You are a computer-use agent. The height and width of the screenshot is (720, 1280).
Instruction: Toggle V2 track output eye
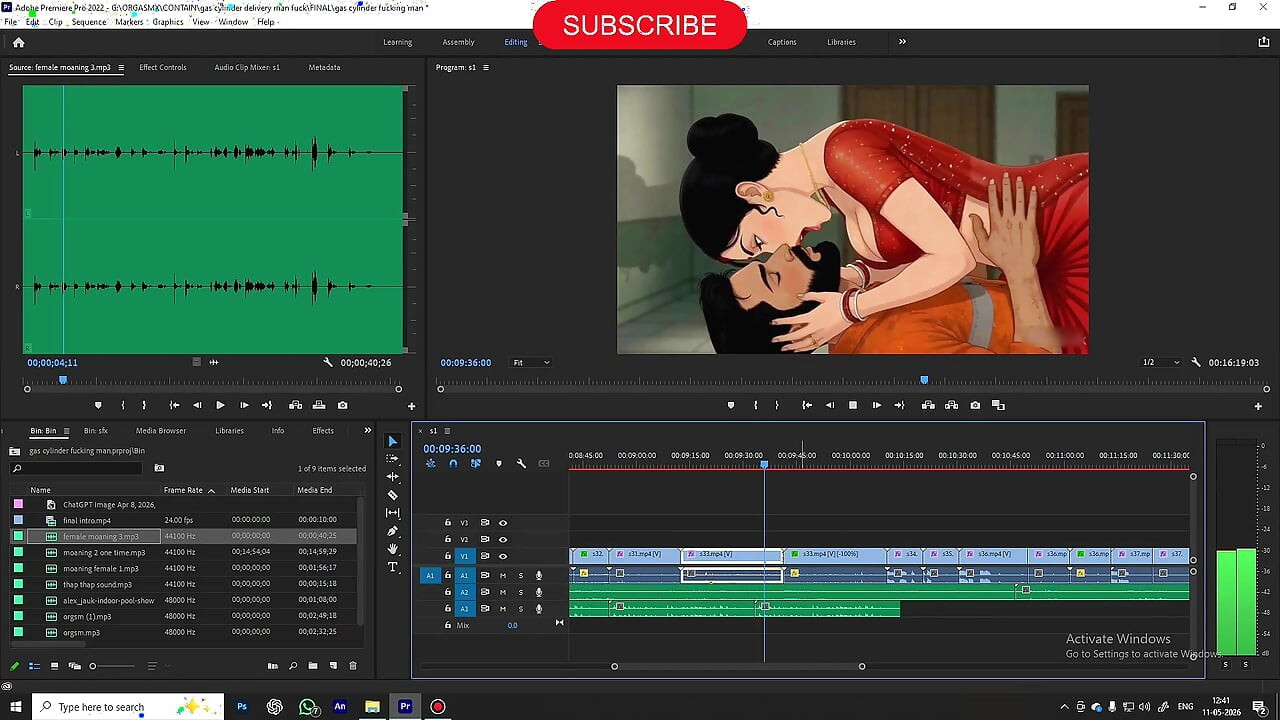click(x=503, y=539)
